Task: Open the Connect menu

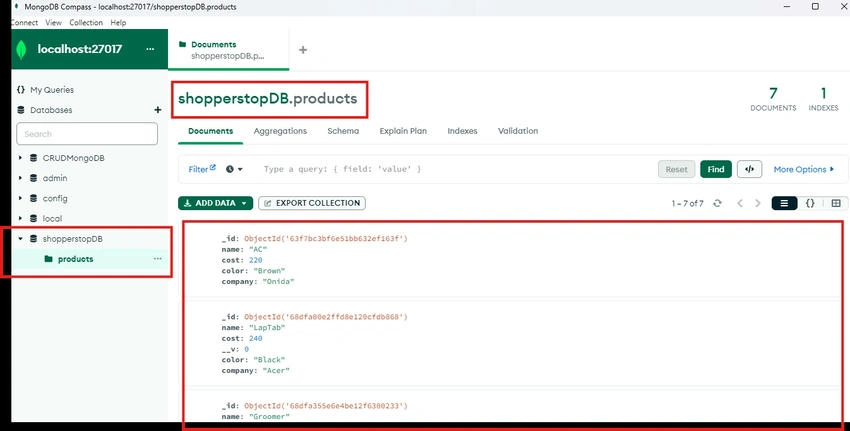Action: [x=24, y=23]
